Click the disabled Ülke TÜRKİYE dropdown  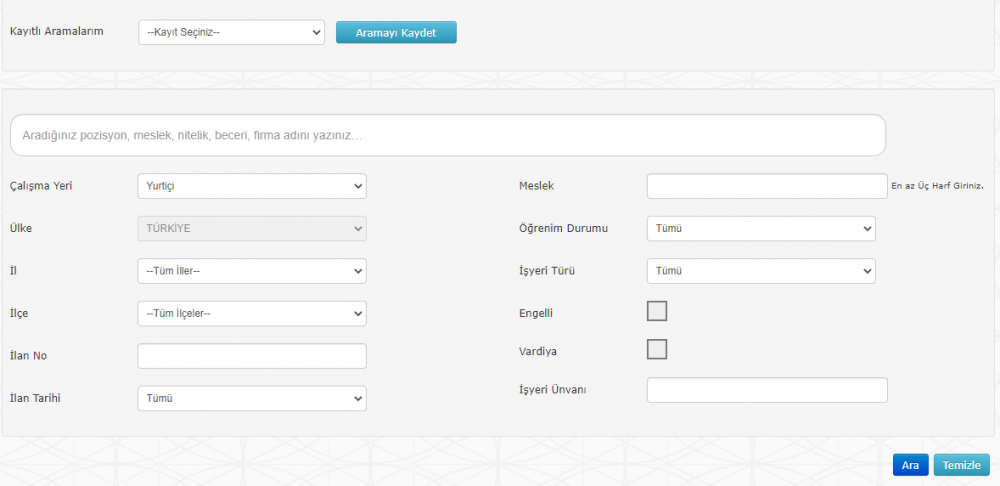(251, 228)
